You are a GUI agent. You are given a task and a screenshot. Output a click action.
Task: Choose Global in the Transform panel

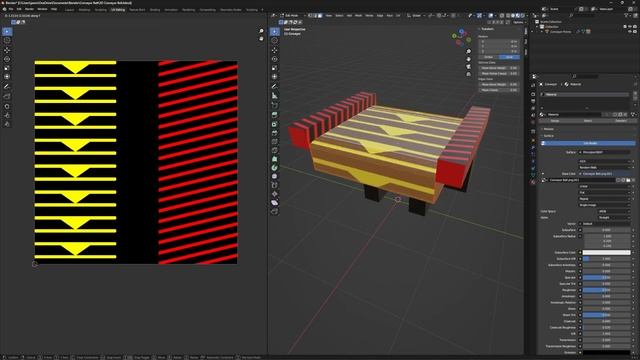tap(489, 57)
